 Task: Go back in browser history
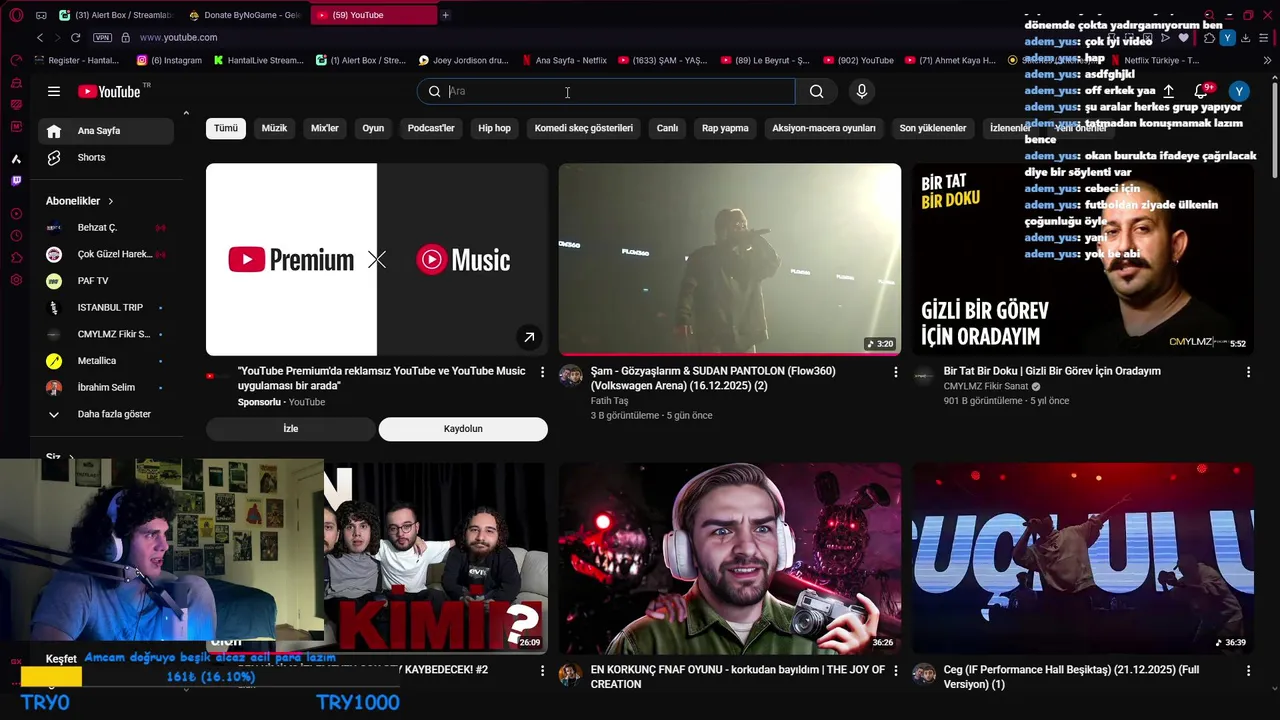click(40, 37)
